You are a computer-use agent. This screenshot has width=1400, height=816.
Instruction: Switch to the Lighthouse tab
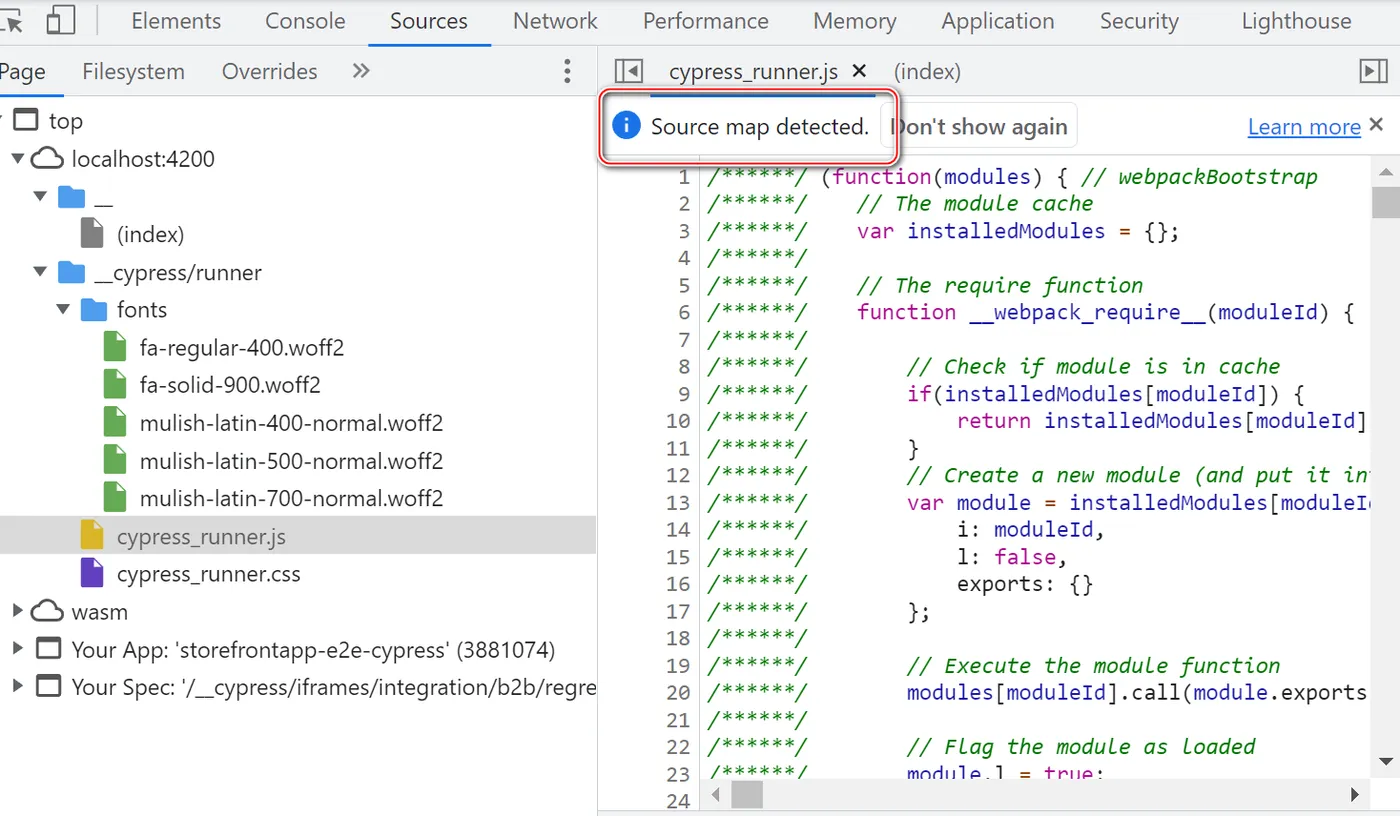[1296, 21]
